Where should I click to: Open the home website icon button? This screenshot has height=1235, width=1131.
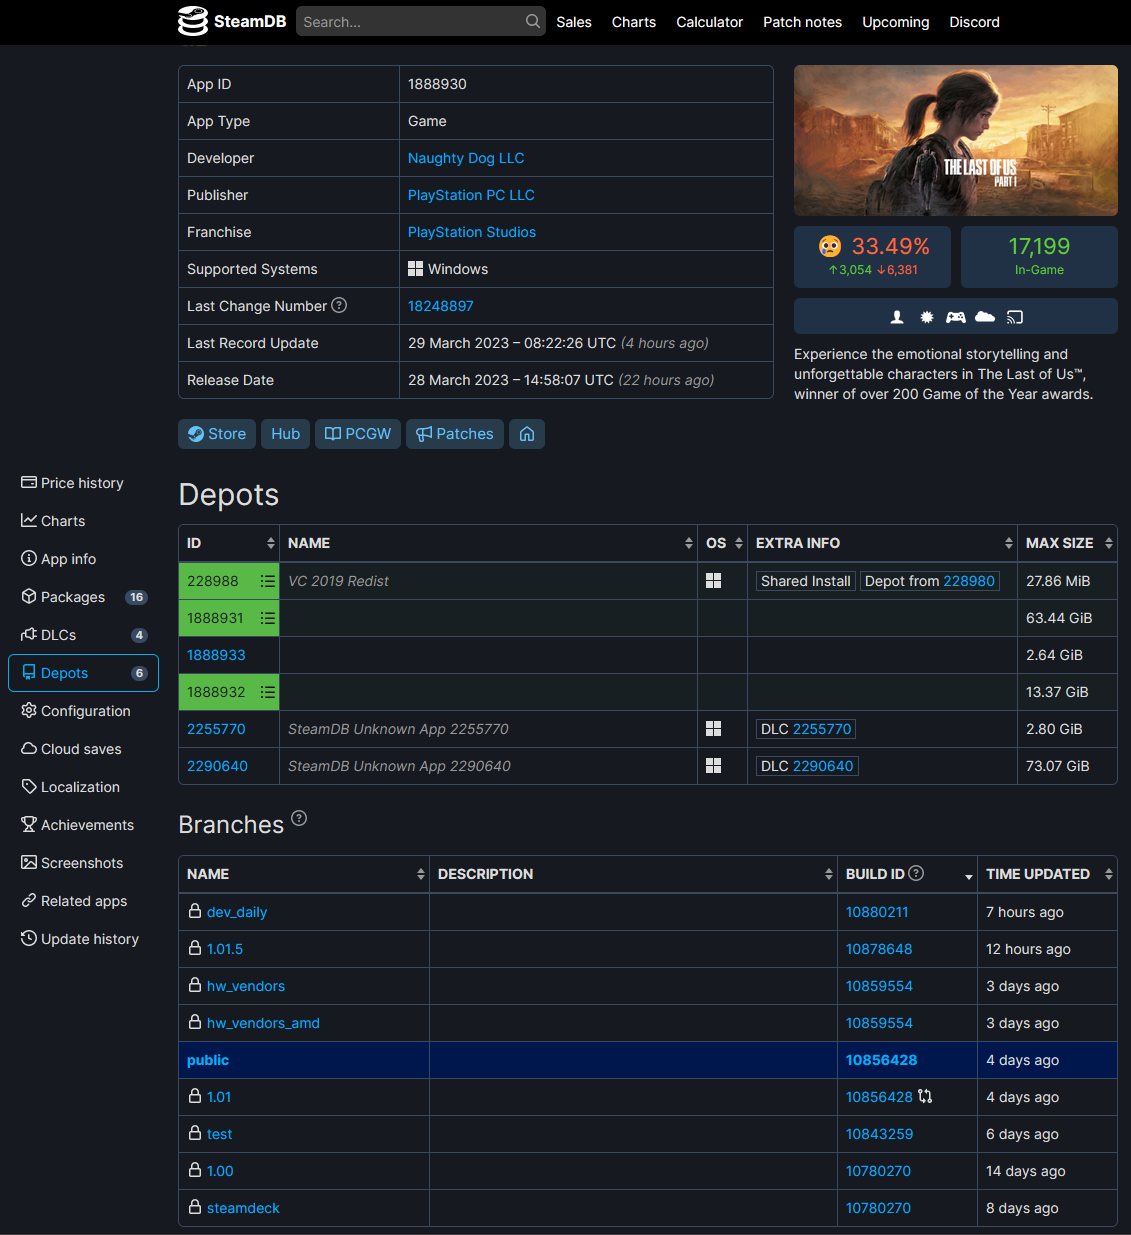coord(527,434)
